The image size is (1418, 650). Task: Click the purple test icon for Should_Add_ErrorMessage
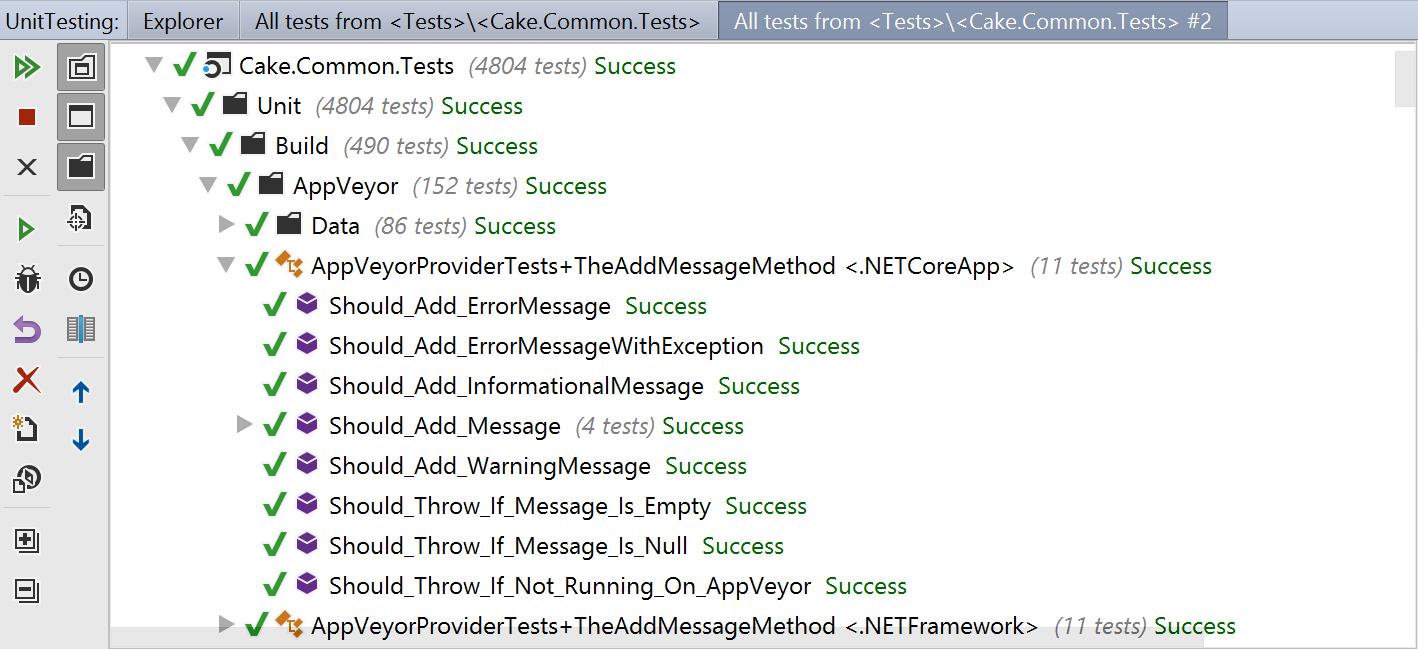pyautogui.click(x=307, y=304)
